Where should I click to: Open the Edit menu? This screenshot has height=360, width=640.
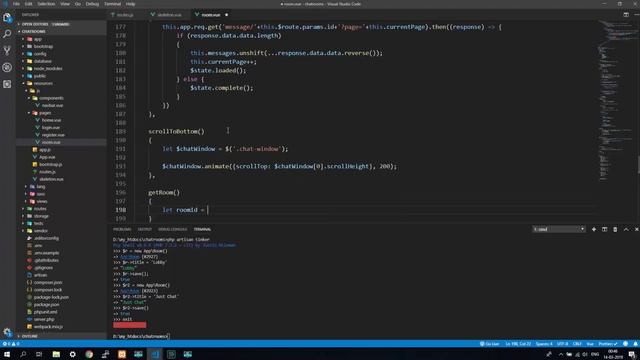pyautogui.click(x=29, y=4)
